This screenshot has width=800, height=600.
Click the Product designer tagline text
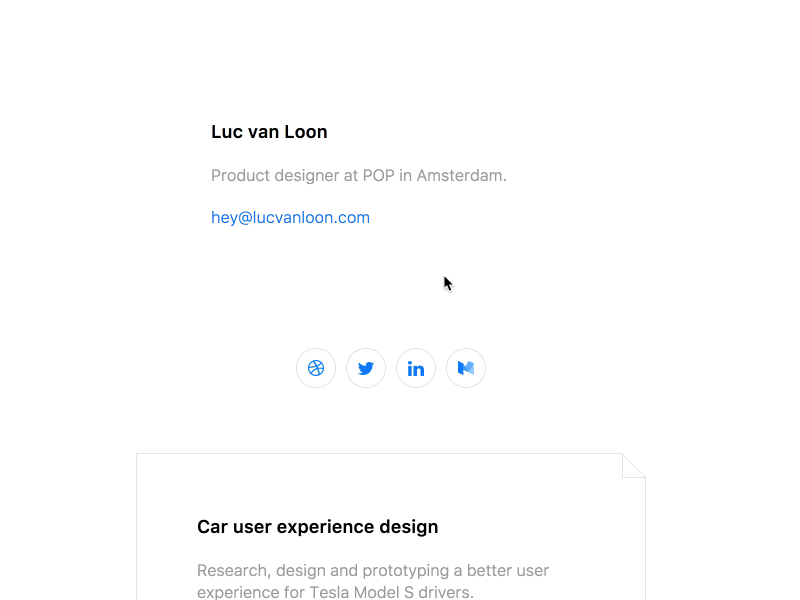point(358,175)
